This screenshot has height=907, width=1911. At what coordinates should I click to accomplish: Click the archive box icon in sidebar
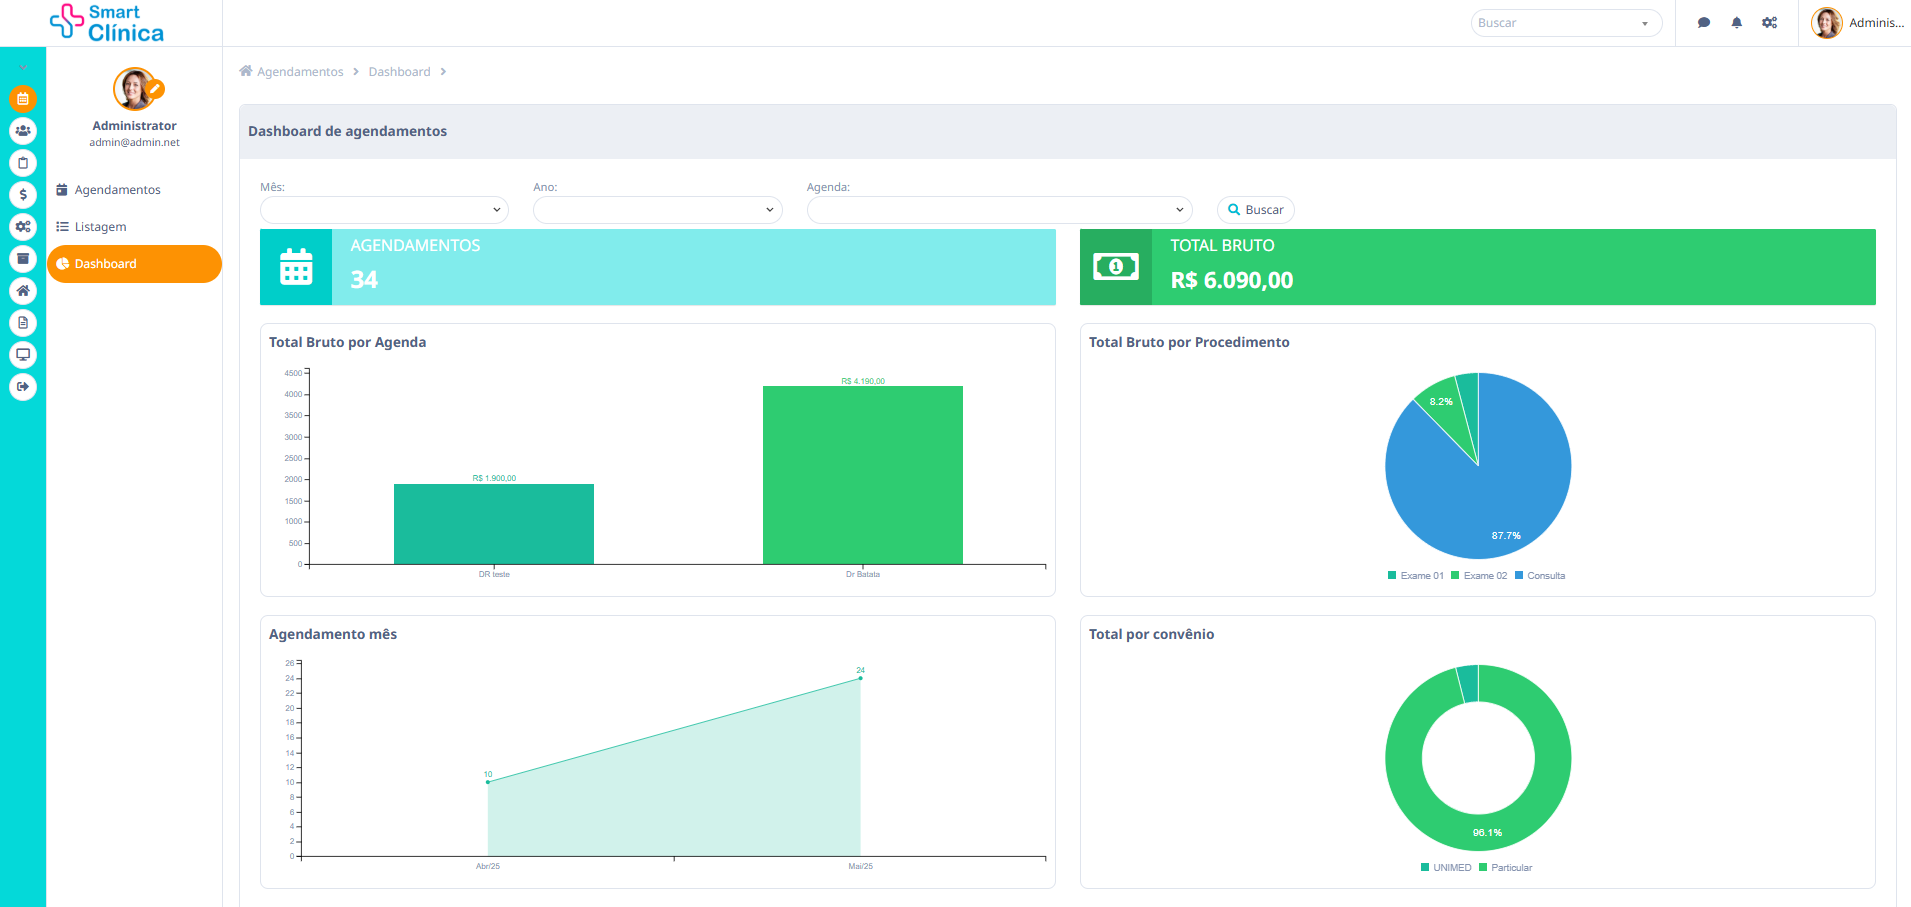[x=23, y=259]
